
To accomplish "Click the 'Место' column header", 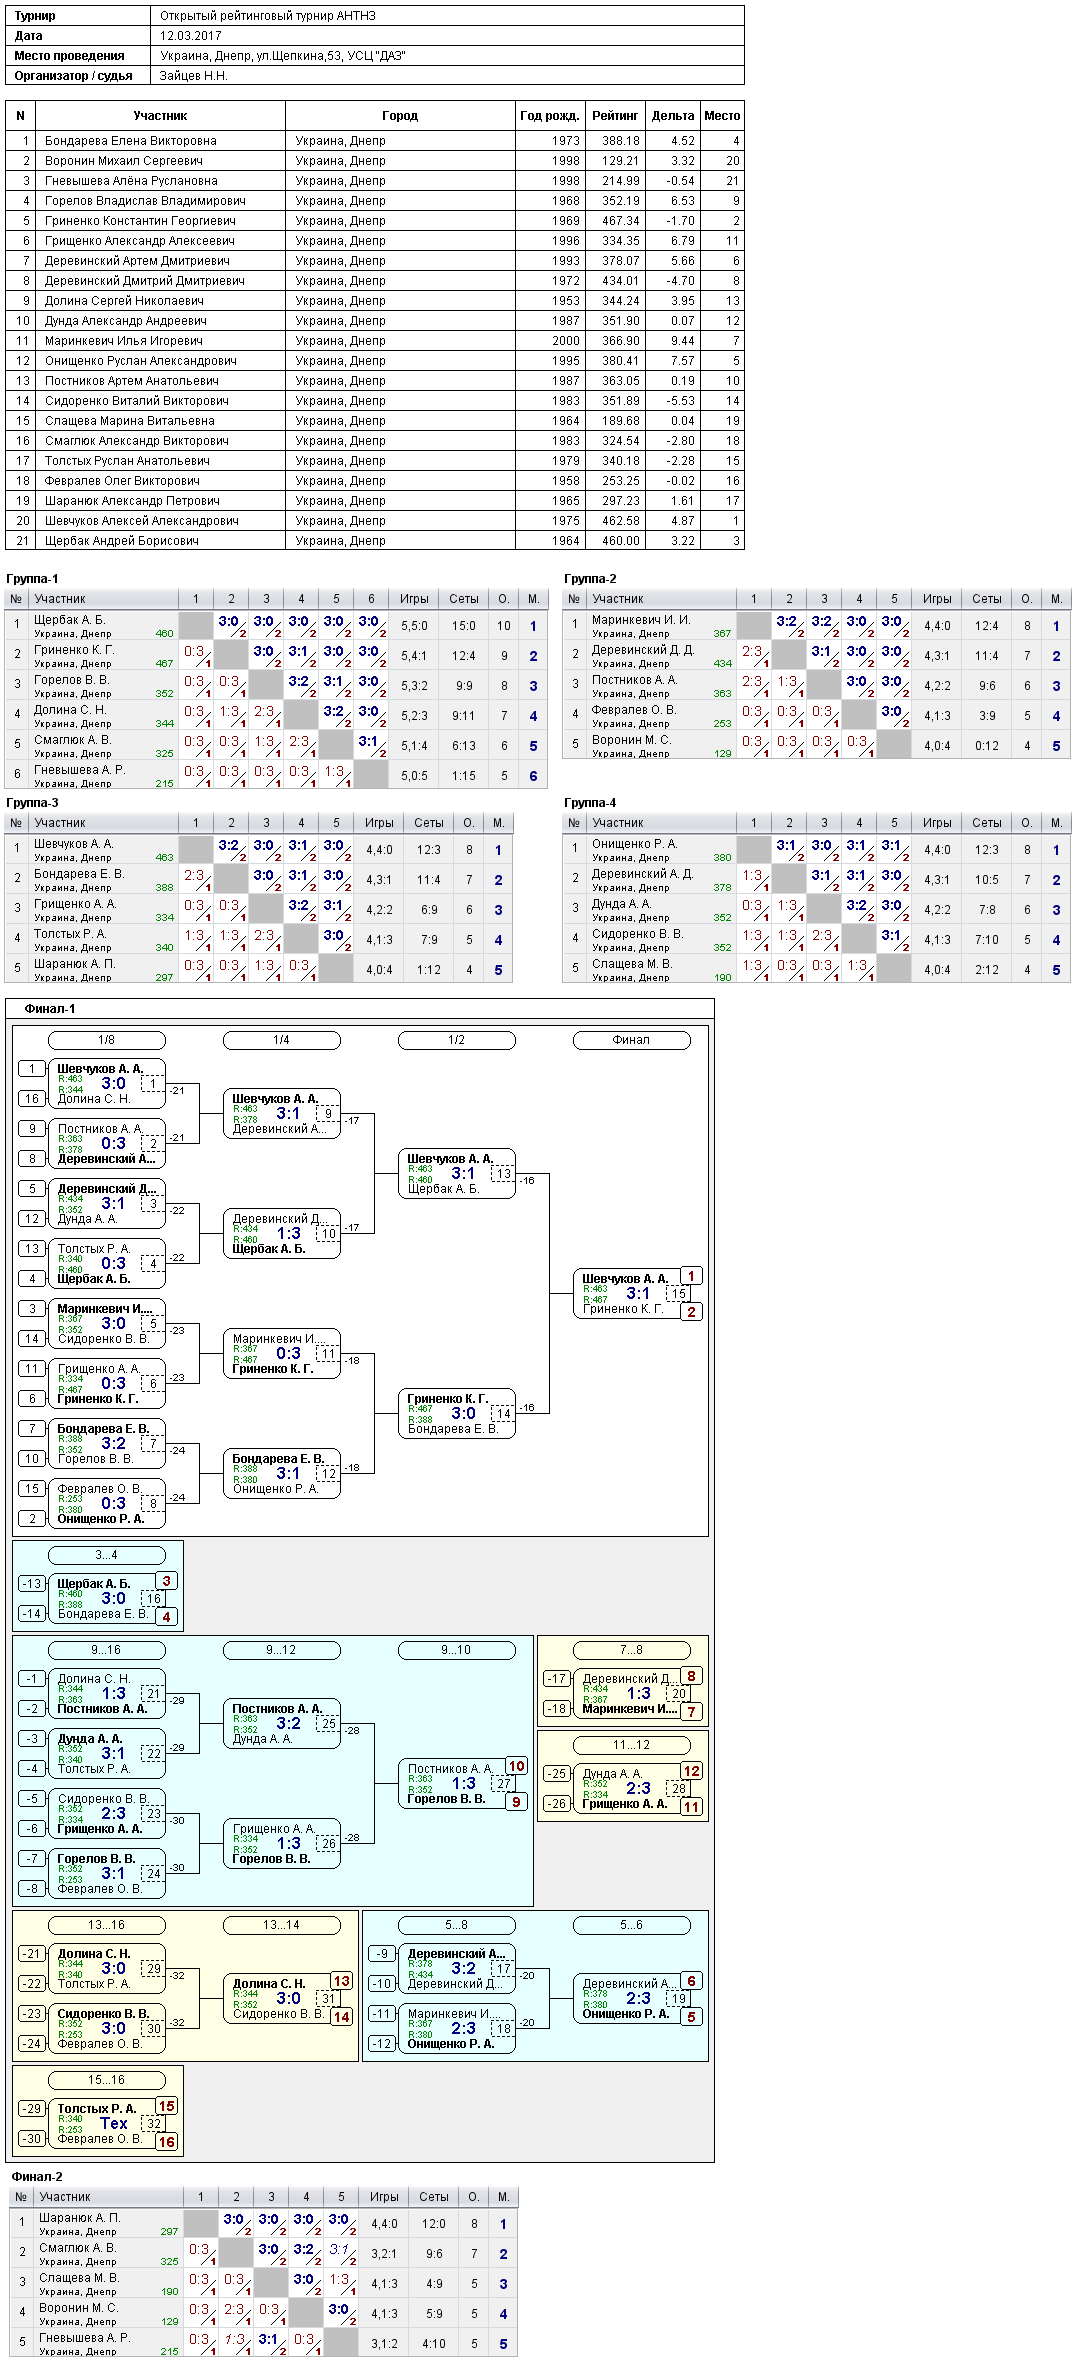I will tap(722, 116).
